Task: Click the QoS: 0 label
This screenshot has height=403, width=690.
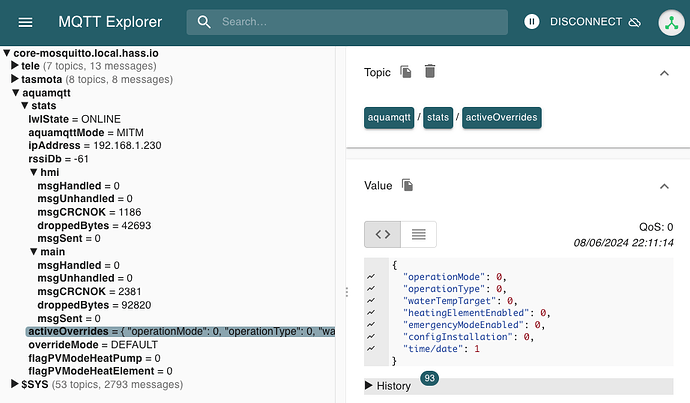Action: (656, 227)
